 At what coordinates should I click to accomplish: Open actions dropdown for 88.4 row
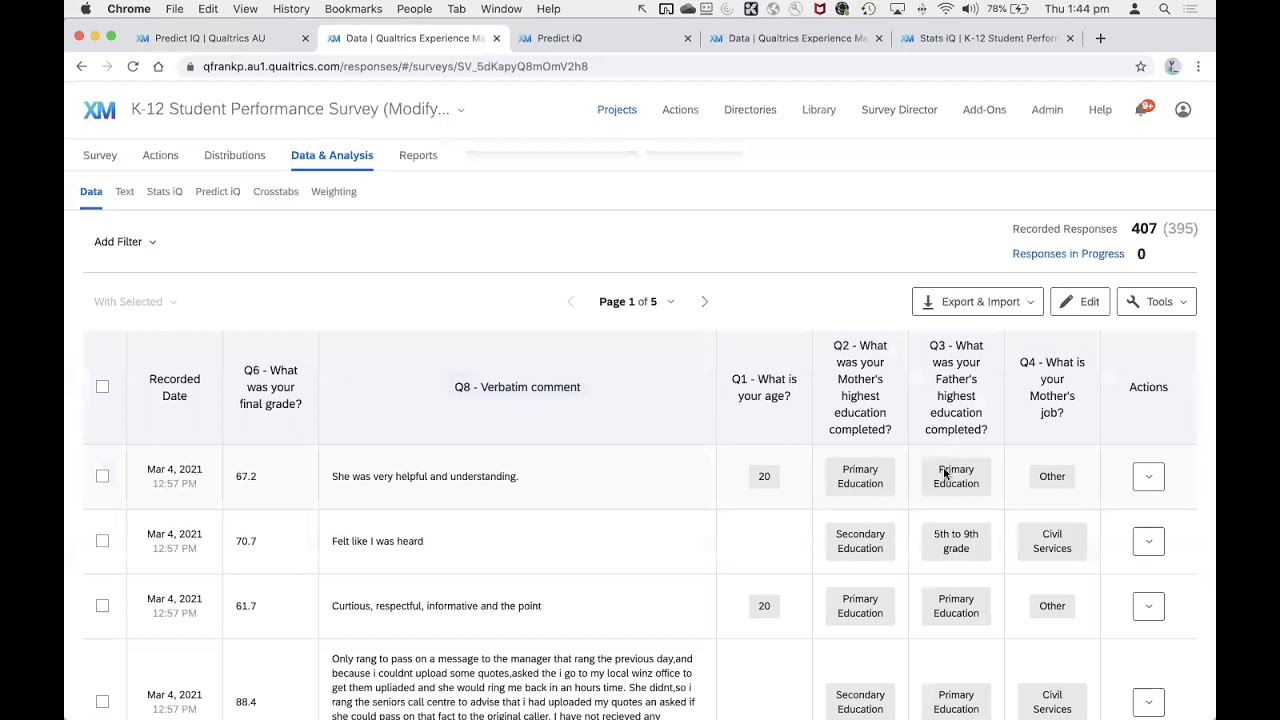coord(1148,702)
